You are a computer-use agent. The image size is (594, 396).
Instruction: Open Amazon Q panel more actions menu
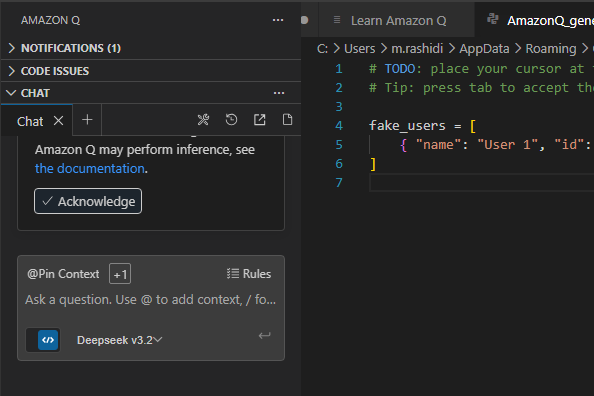tap(278, 20)
